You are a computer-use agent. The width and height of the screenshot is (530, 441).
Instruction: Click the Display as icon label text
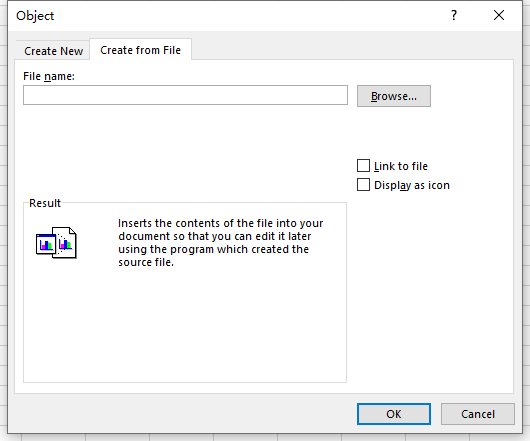pos(412,185)
